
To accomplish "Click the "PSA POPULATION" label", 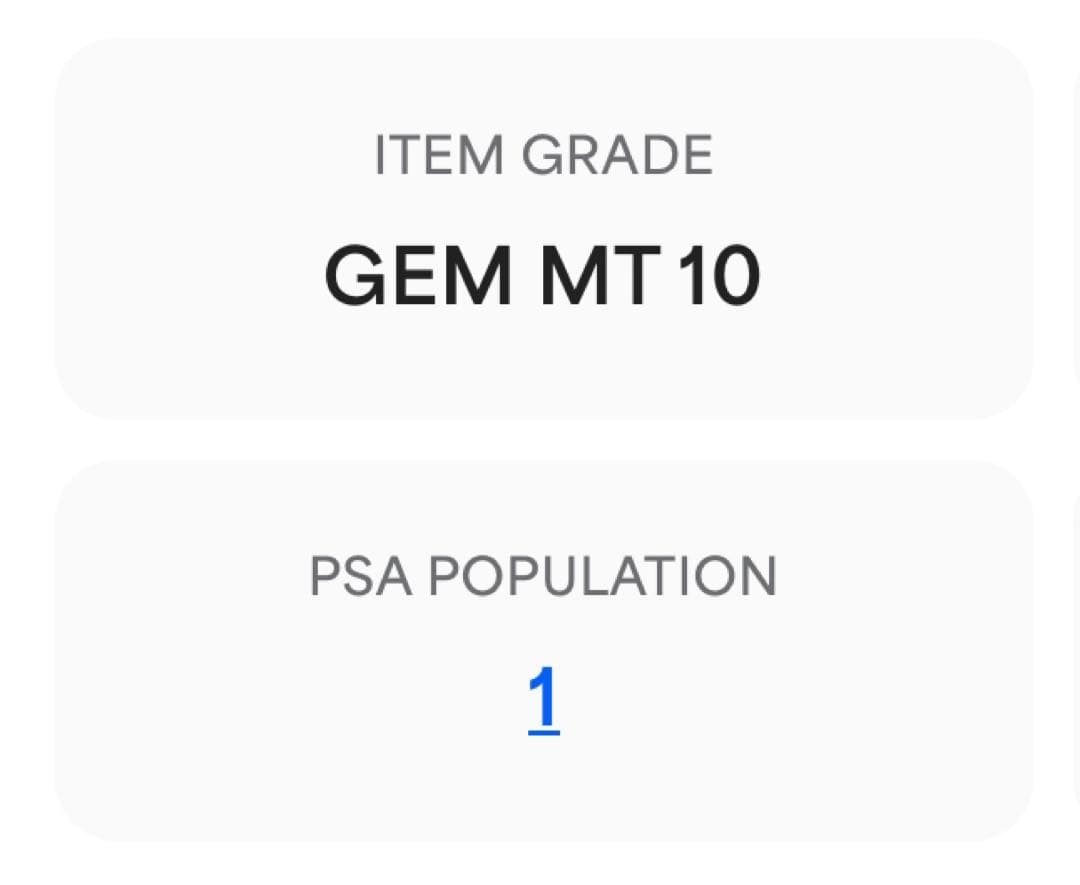I will (x=543, y=577).
